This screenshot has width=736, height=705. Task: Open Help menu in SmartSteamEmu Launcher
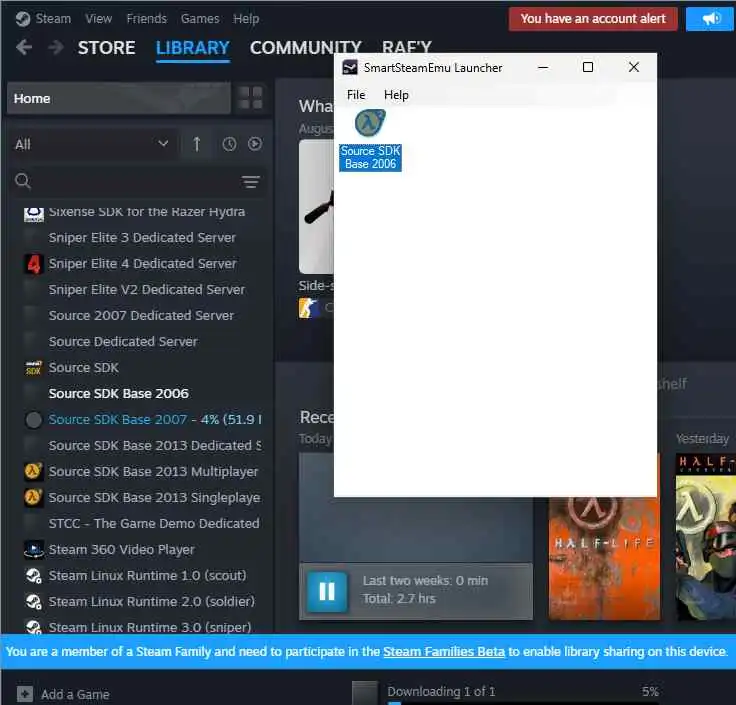pyautogui.click(x=396, y=95)
